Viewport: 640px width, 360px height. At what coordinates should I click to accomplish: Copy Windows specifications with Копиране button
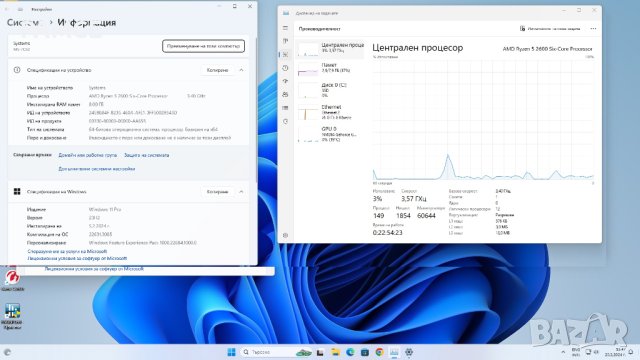click(217, 192)
